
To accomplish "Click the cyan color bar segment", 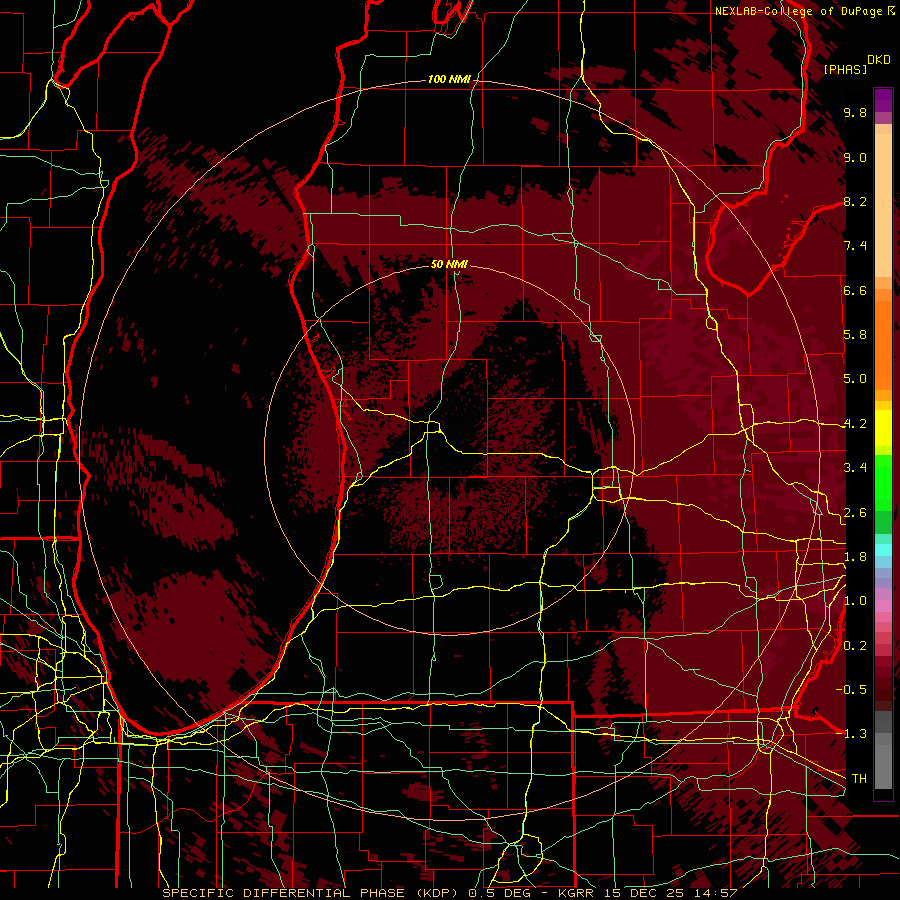I will pyautogui.click(x=883, y=549).
